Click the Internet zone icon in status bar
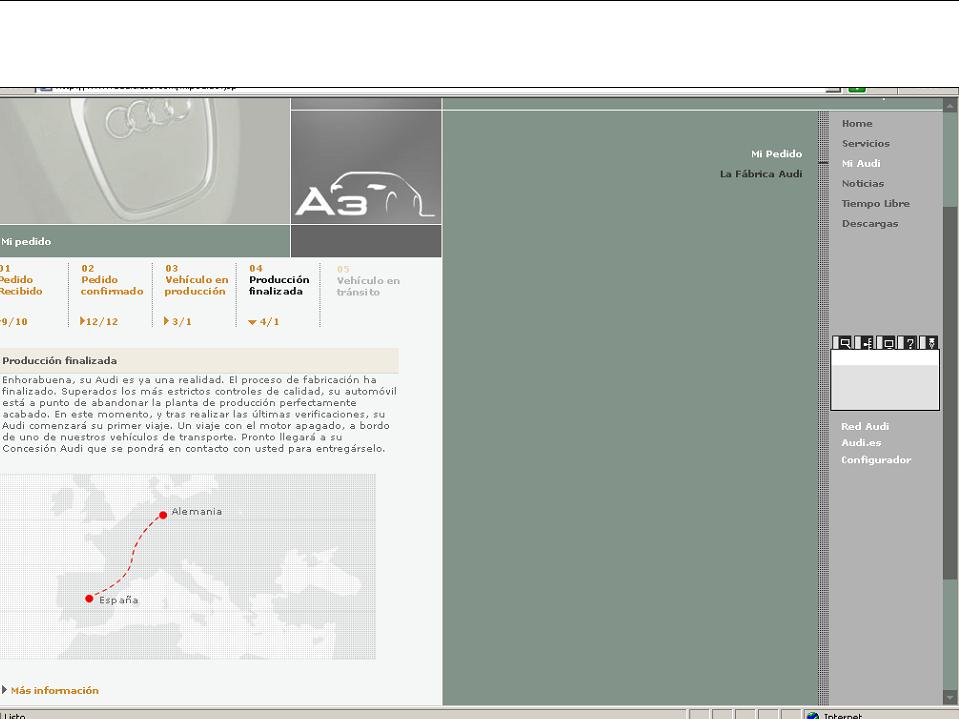The image size is (959, 719). click(x=813, y=715)
